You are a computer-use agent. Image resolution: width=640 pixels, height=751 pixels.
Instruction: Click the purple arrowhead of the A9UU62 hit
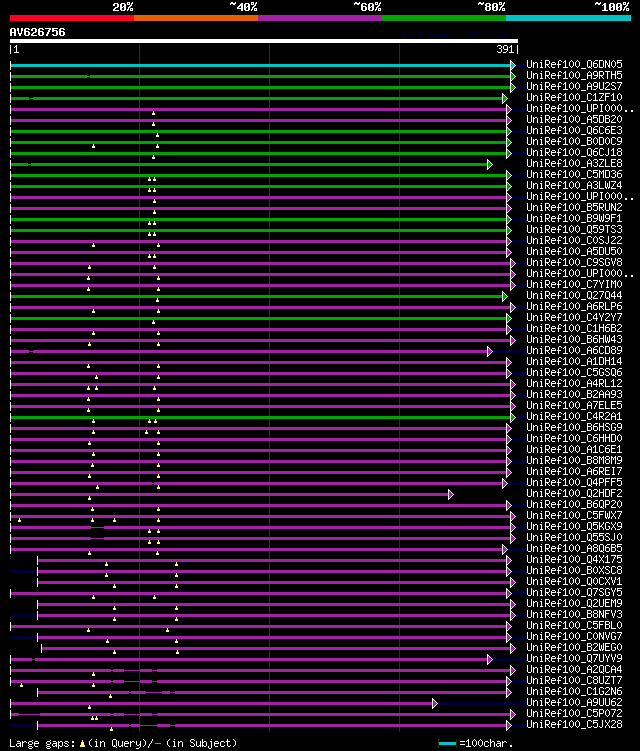pyautogui.click(x=434, y=703)
